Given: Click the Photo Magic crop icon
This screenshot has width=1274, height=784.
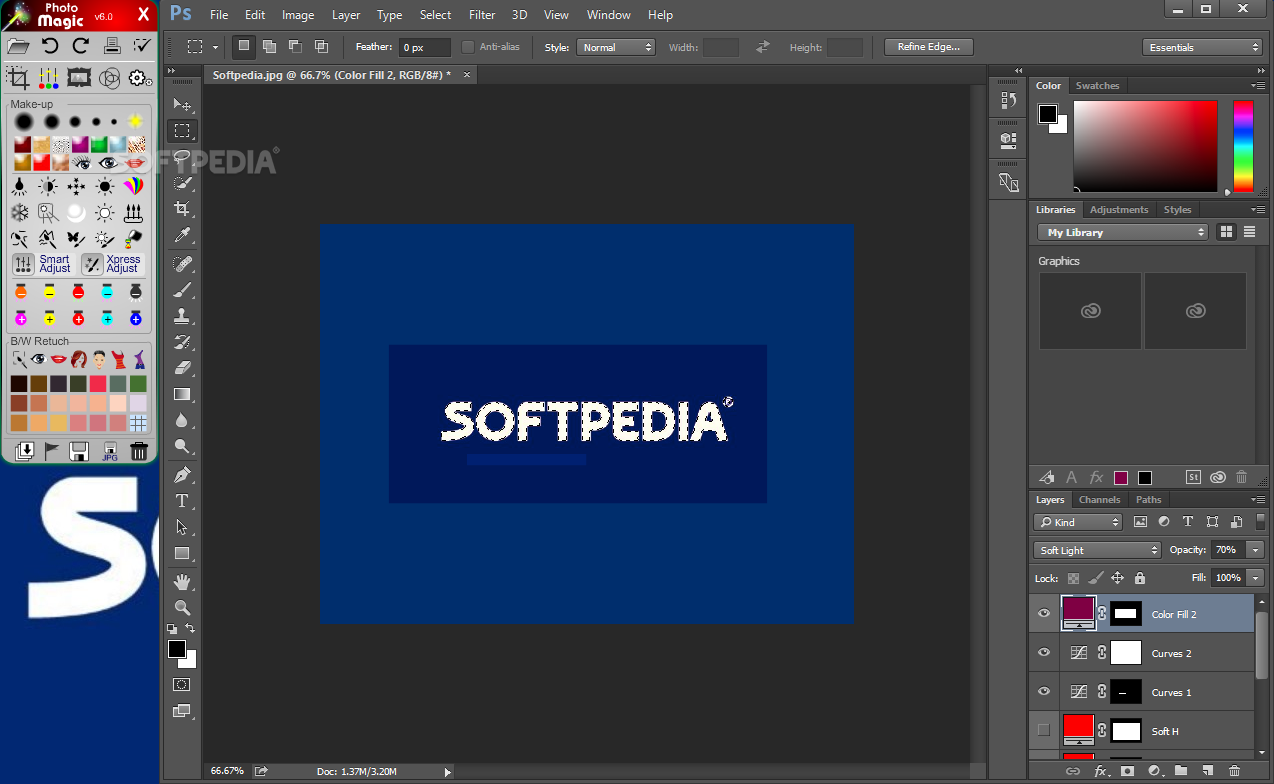Looking at the screenshot, I should (18, 77).
